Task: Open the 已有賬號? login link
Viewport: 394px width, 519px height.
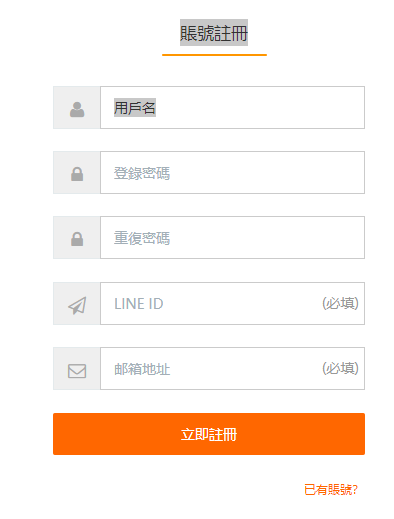Action: 331,490
